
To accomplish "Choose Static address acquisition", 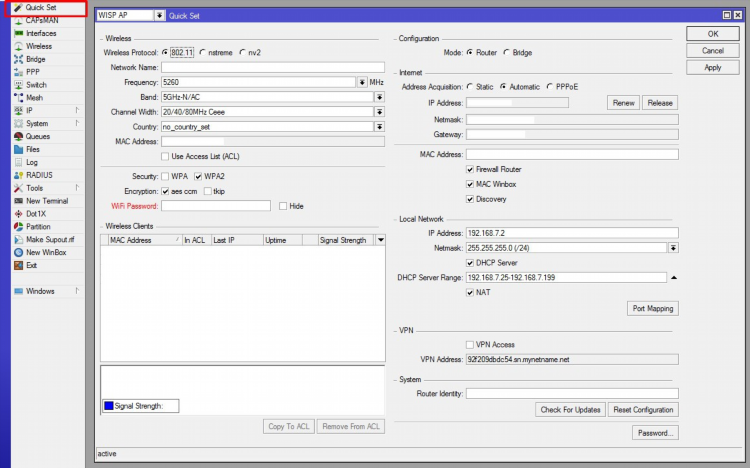I will tap(470, 87).
